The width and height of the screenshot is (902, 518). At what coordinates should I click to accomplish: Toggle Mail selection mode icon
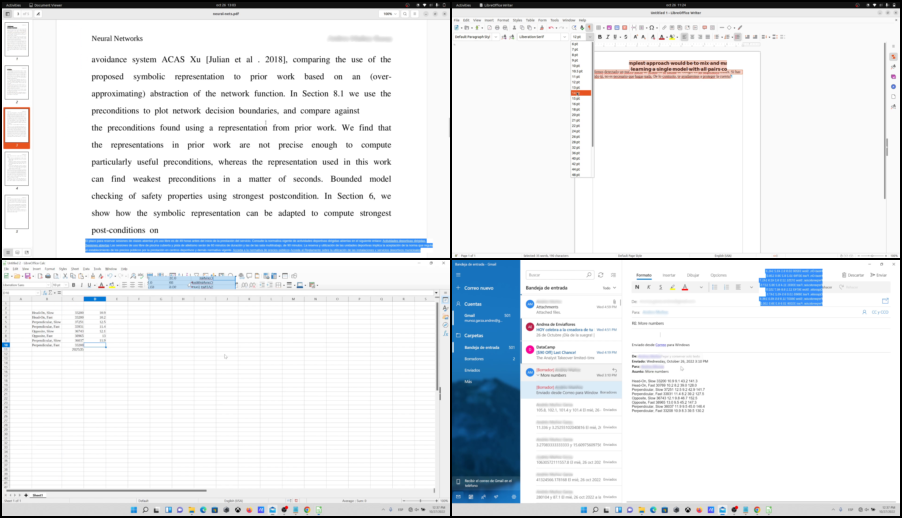coord(613,275)
